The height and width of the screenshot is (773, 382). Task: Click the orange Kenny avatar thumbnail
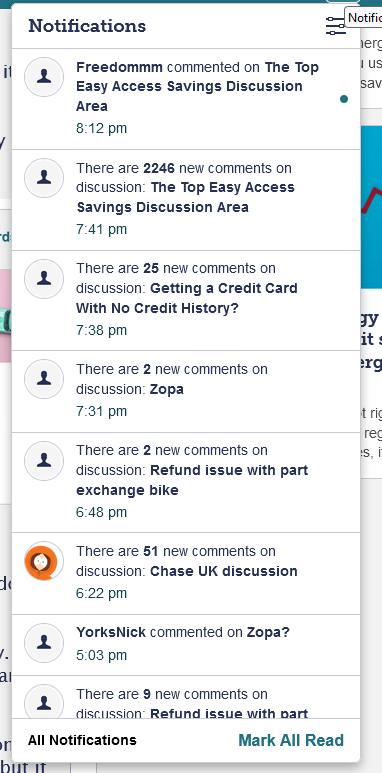tap(44, 561)
